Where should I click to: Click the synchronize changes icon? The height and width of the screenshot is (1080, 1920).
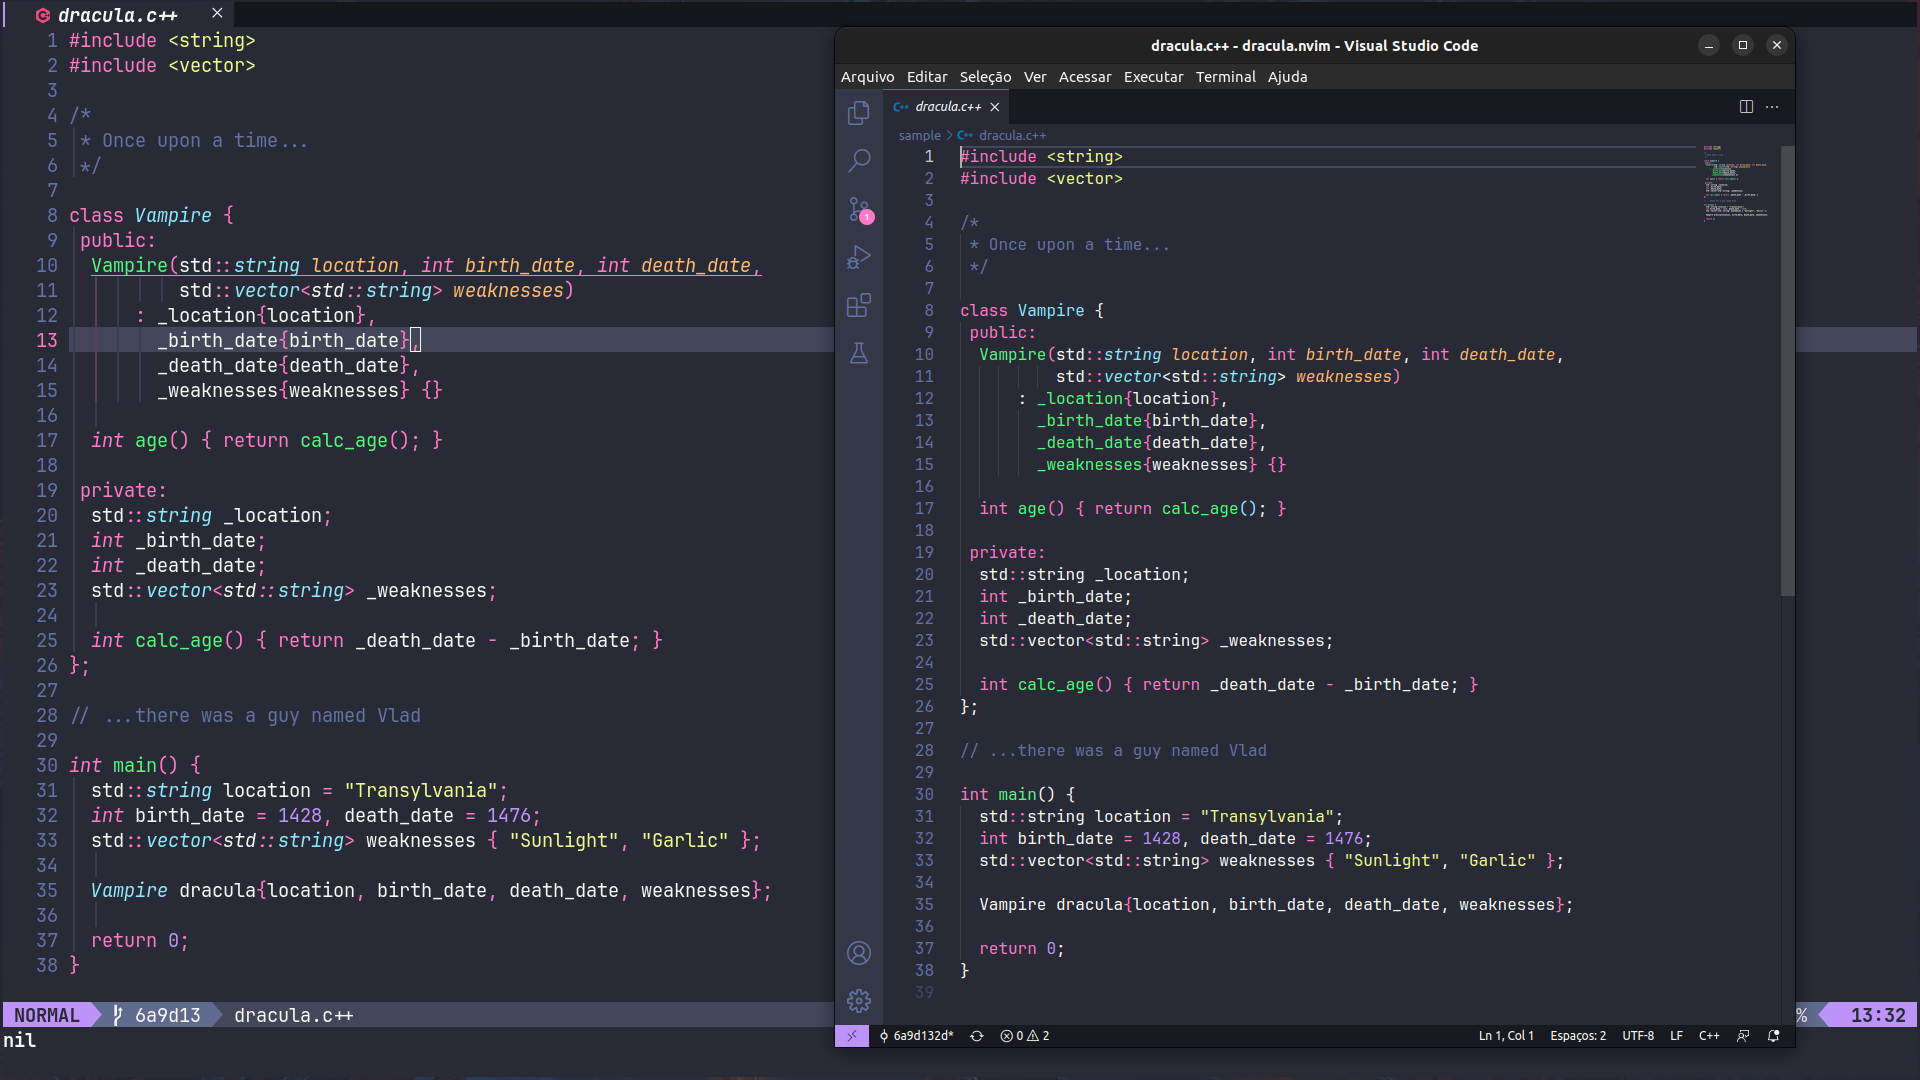coord(976,1036)
